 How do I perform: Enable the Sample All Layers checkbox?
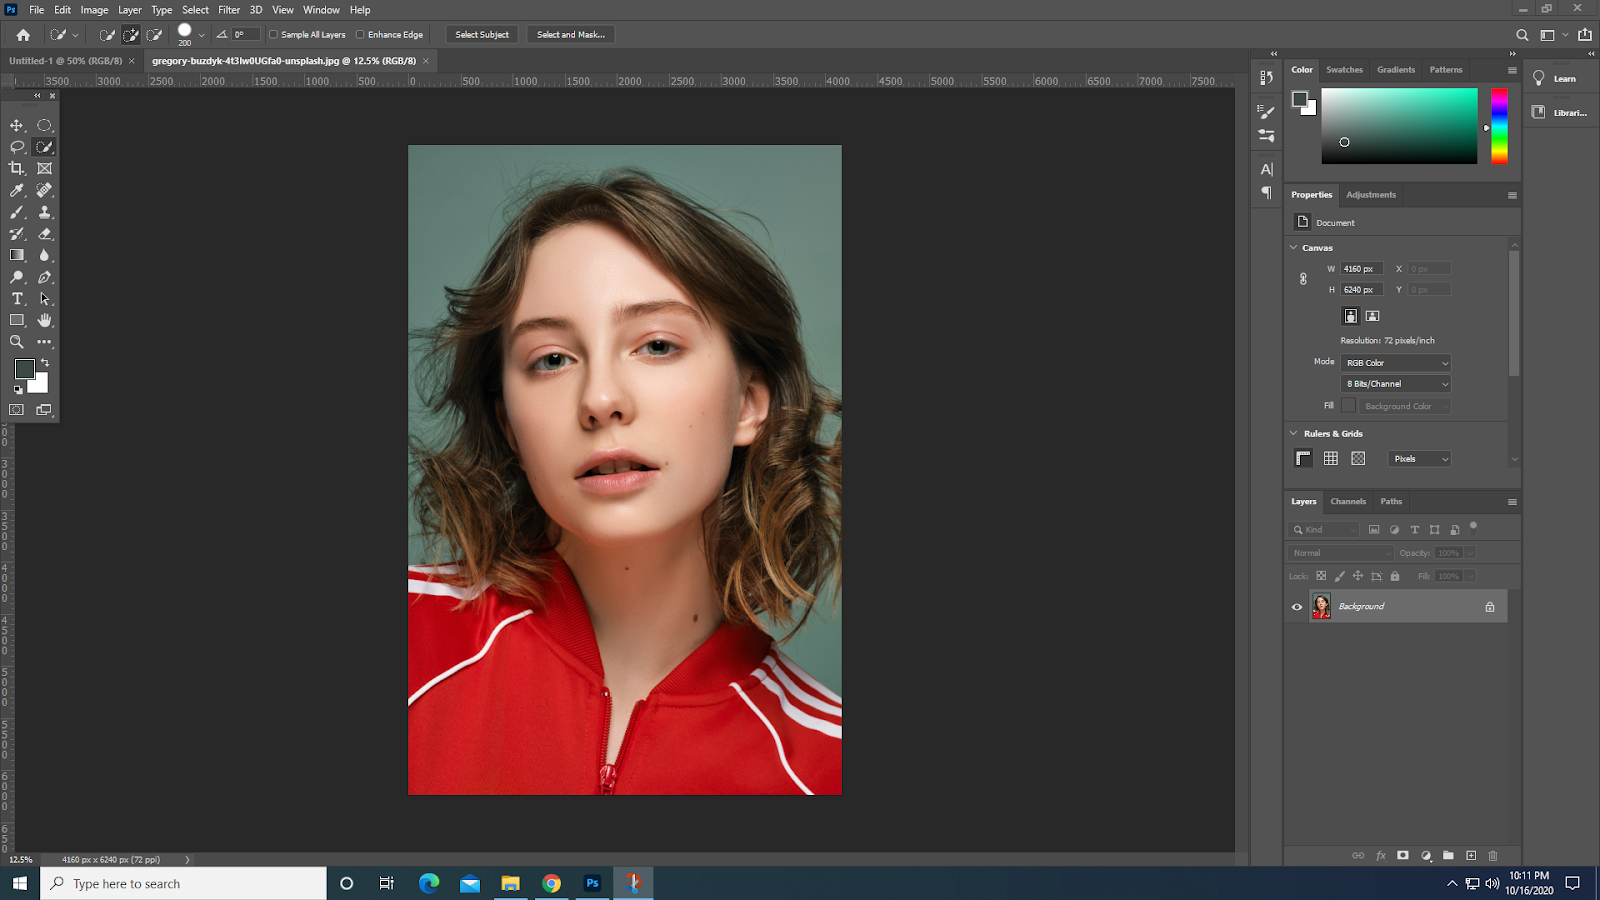pos(273,35)
